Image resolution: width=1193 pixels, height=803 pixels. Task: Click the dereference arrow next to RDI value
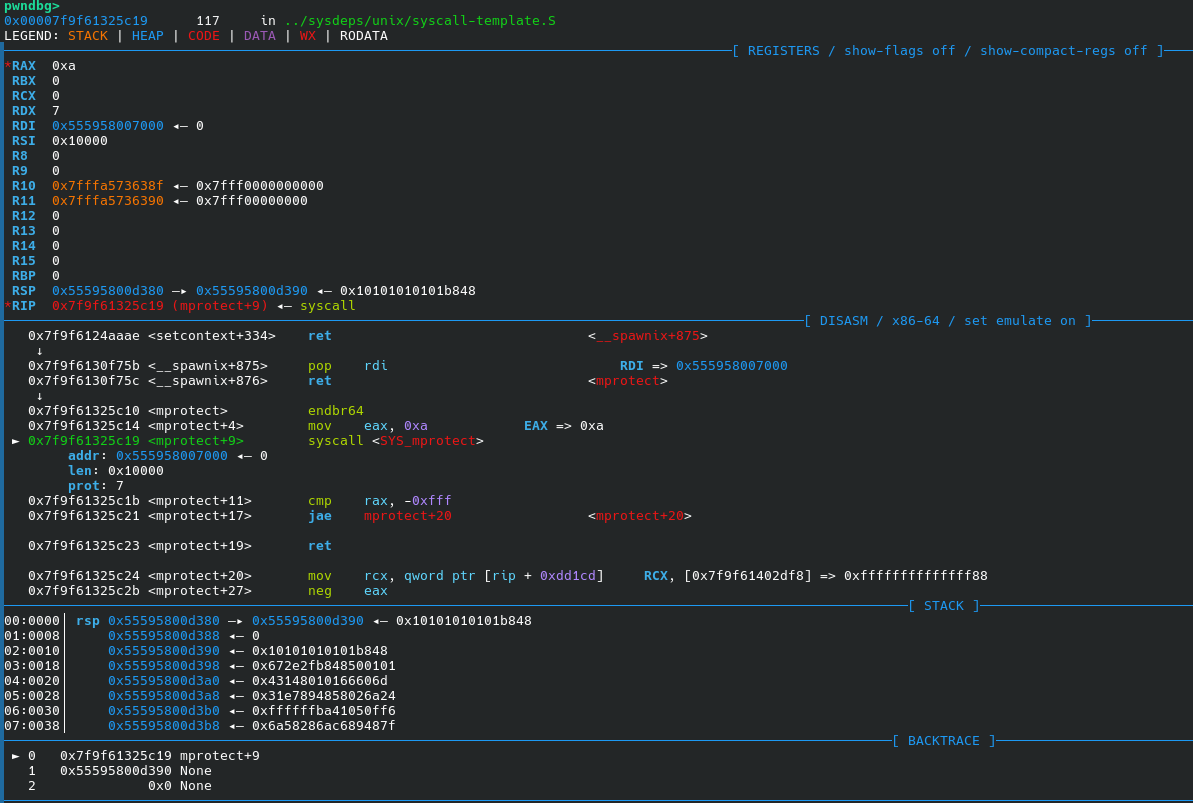[180, 126]
